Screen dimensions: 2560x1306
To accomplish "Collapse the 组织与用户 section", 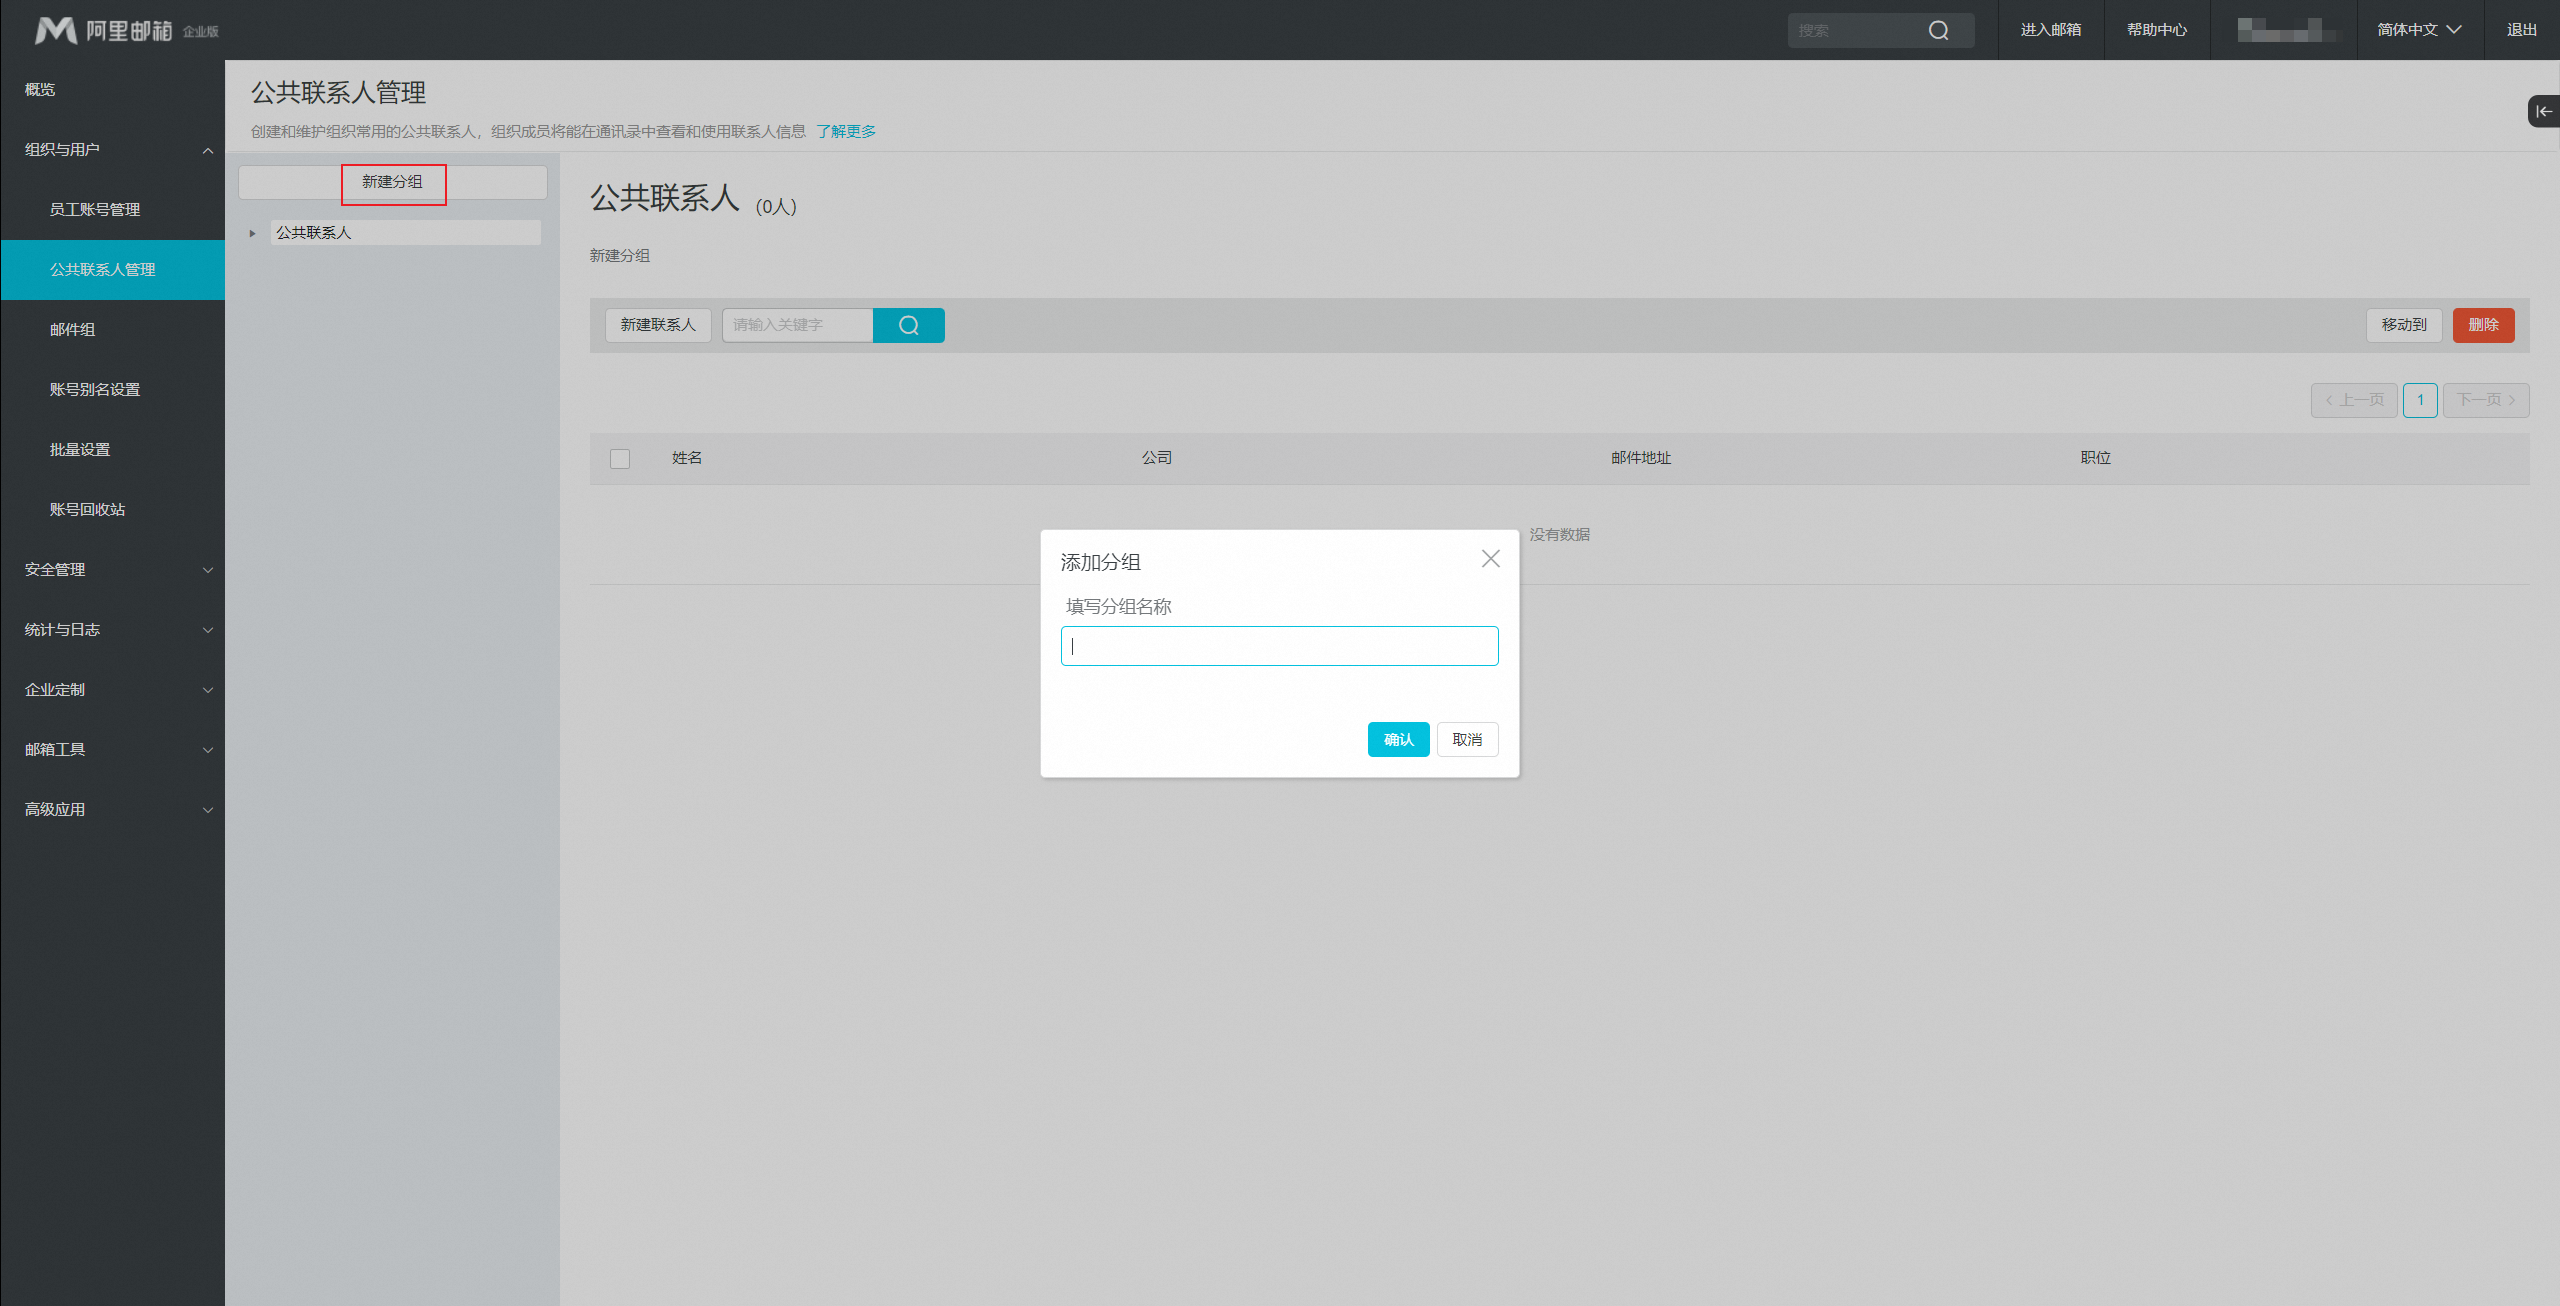I will 207,150.
